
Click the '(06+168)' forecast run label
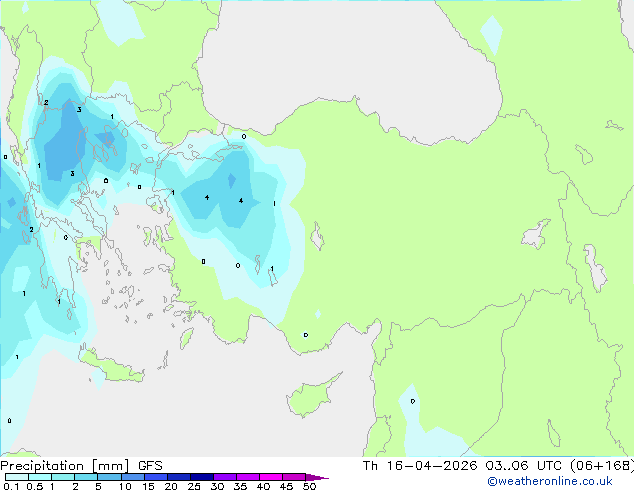click(x=602, y=466)
